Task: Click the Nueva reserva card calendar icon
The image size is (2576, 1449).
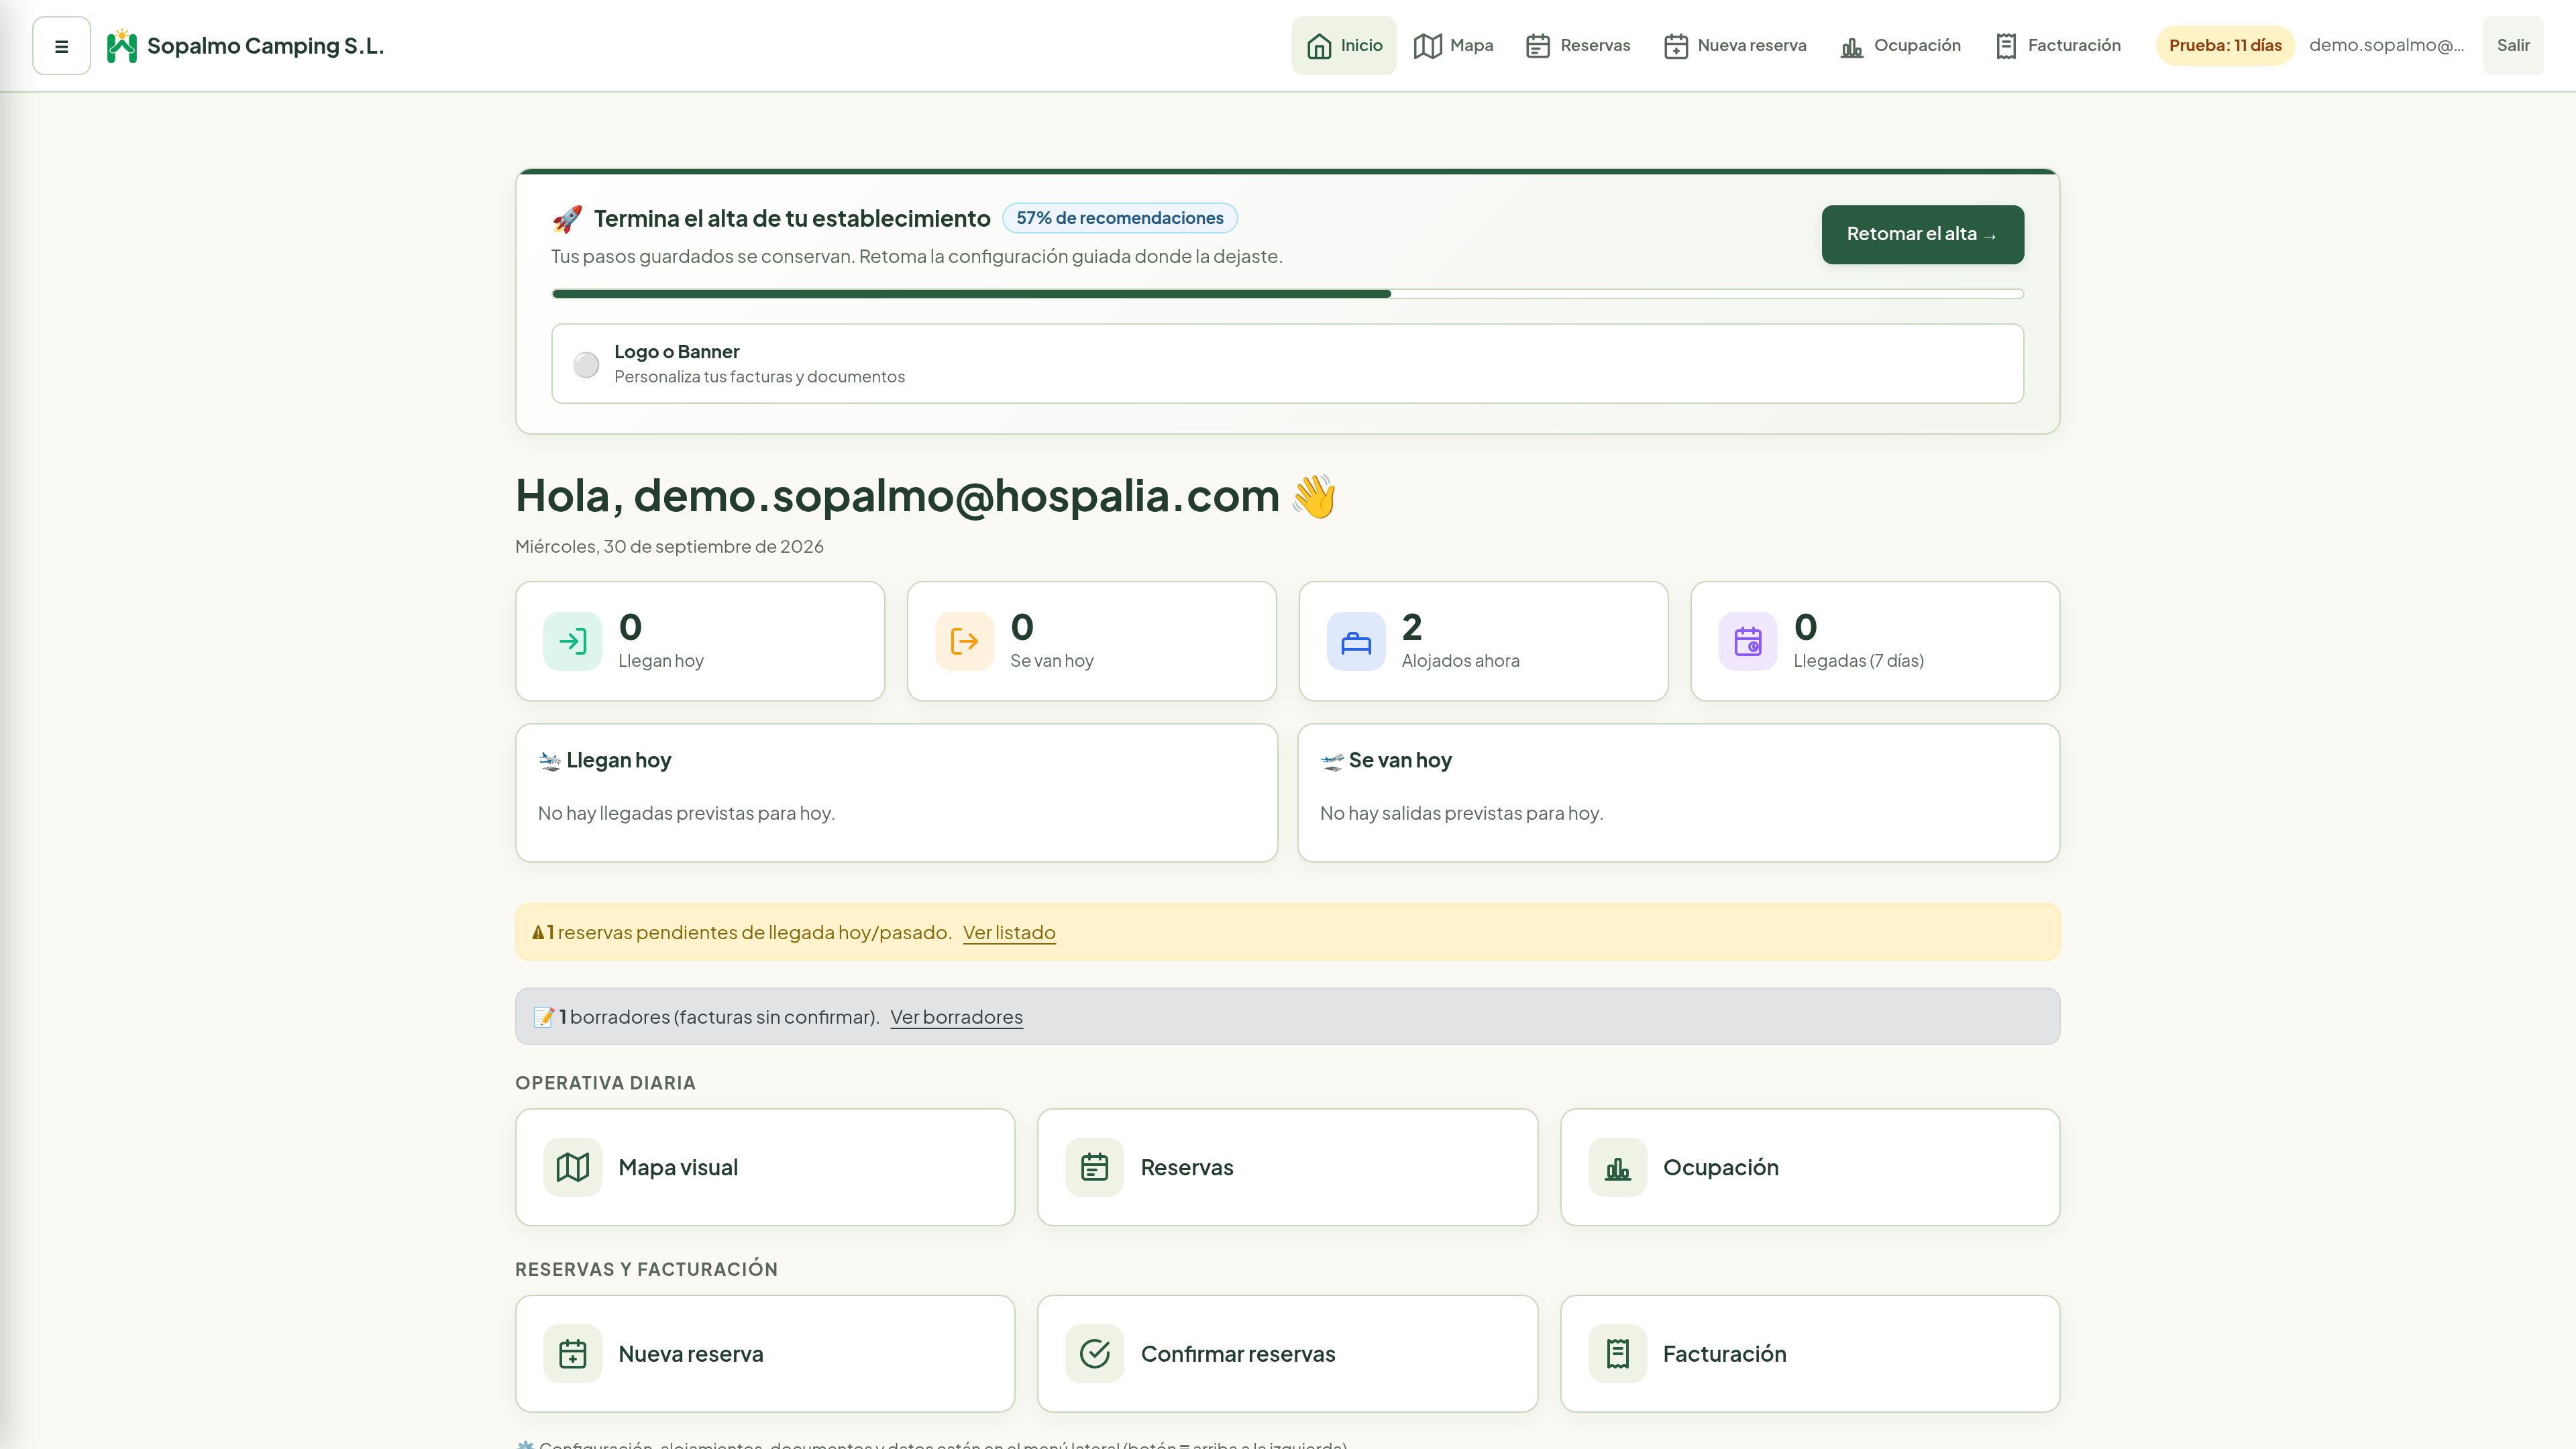Action: [x=573, y=1354]
